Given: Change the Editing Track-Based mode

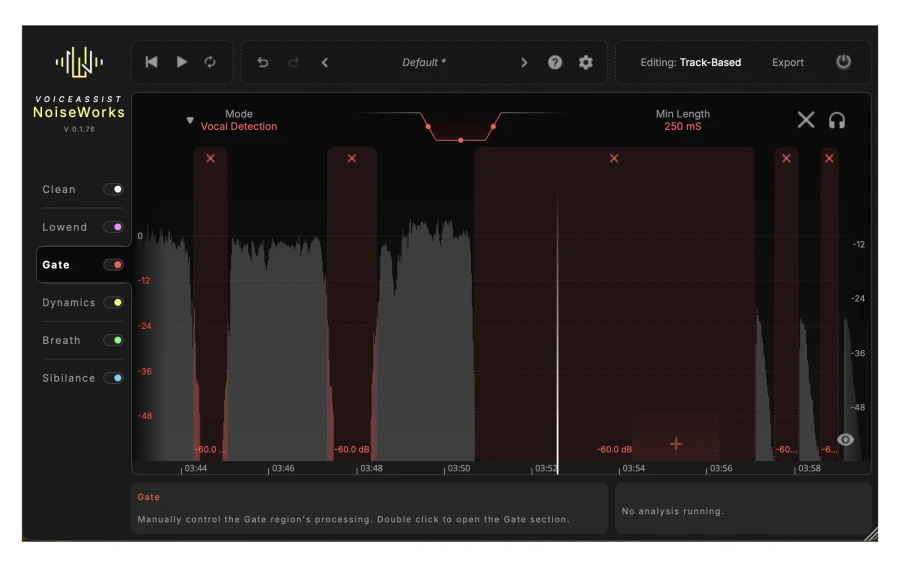Looking at the screenshot, I should click(690, 62).
